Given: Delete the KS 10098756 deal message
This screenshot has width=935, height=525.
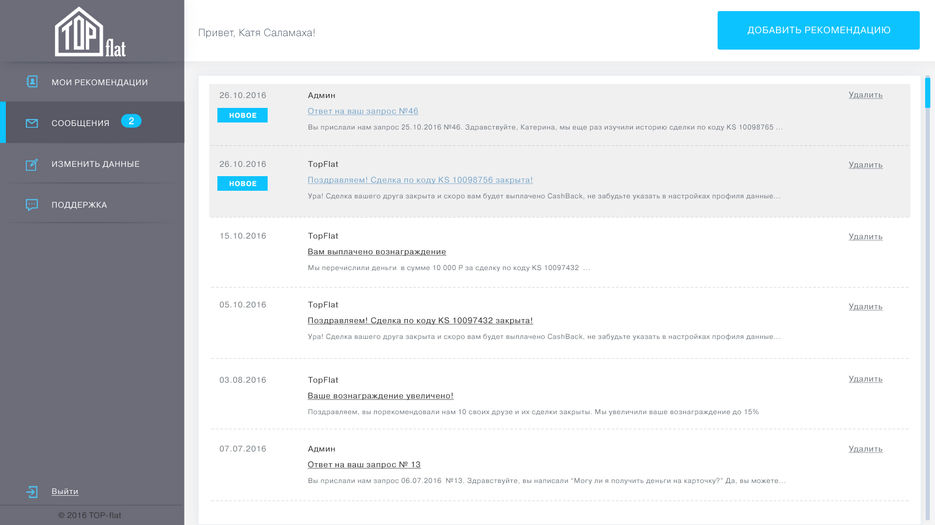Looking at the screenshot, I should (x=865, y=165).
